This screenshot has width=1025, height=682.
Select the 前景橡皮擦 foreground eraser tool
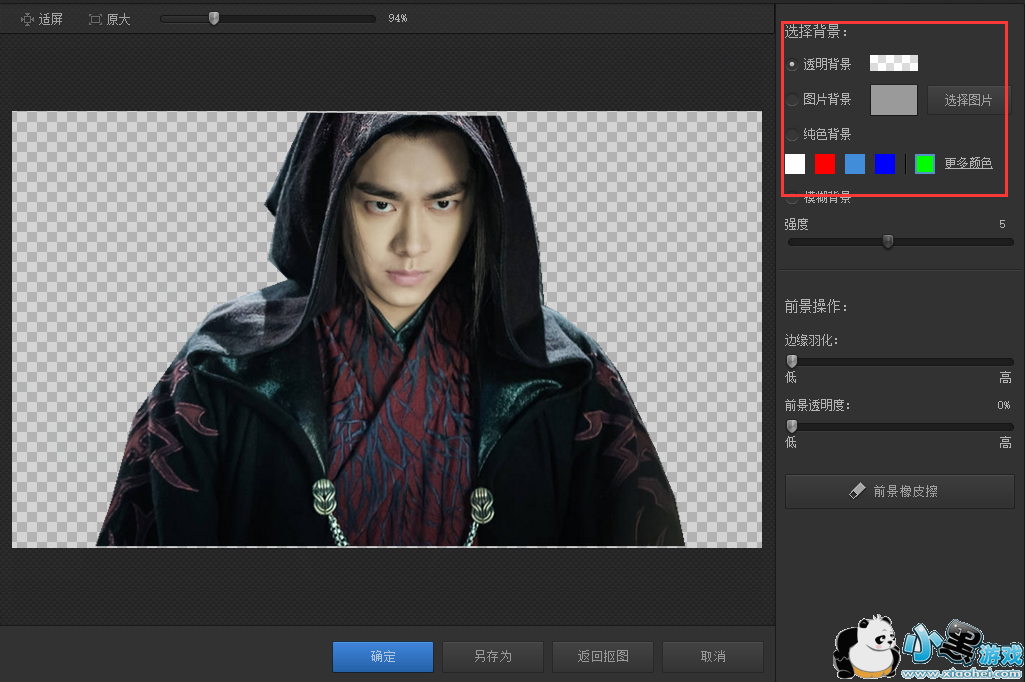click(x=900, y=491)
